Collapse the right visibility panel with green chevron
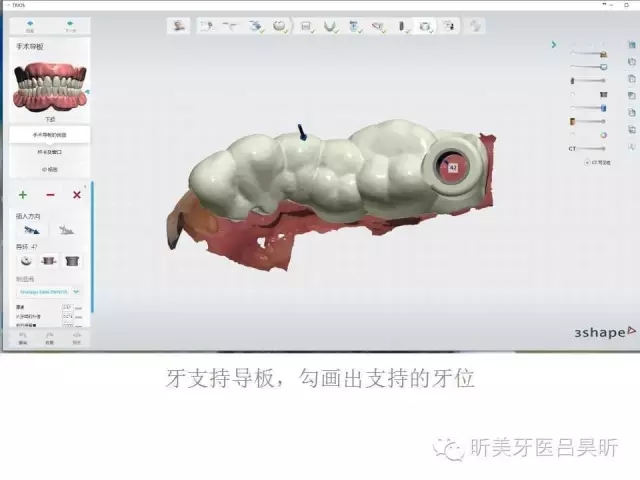640x480 pixels. coord(553,45)
